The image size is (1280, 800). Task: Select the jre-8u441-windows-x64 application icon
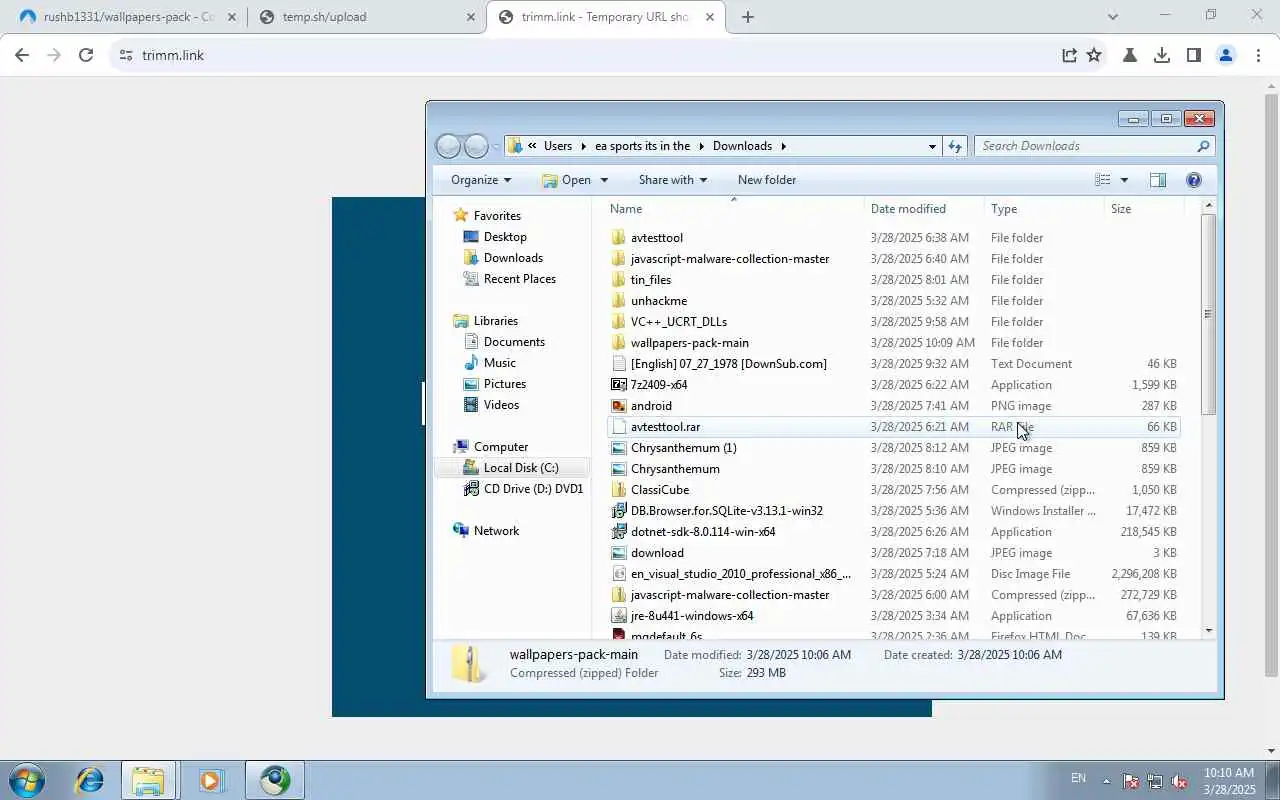[x=619, y=616]
